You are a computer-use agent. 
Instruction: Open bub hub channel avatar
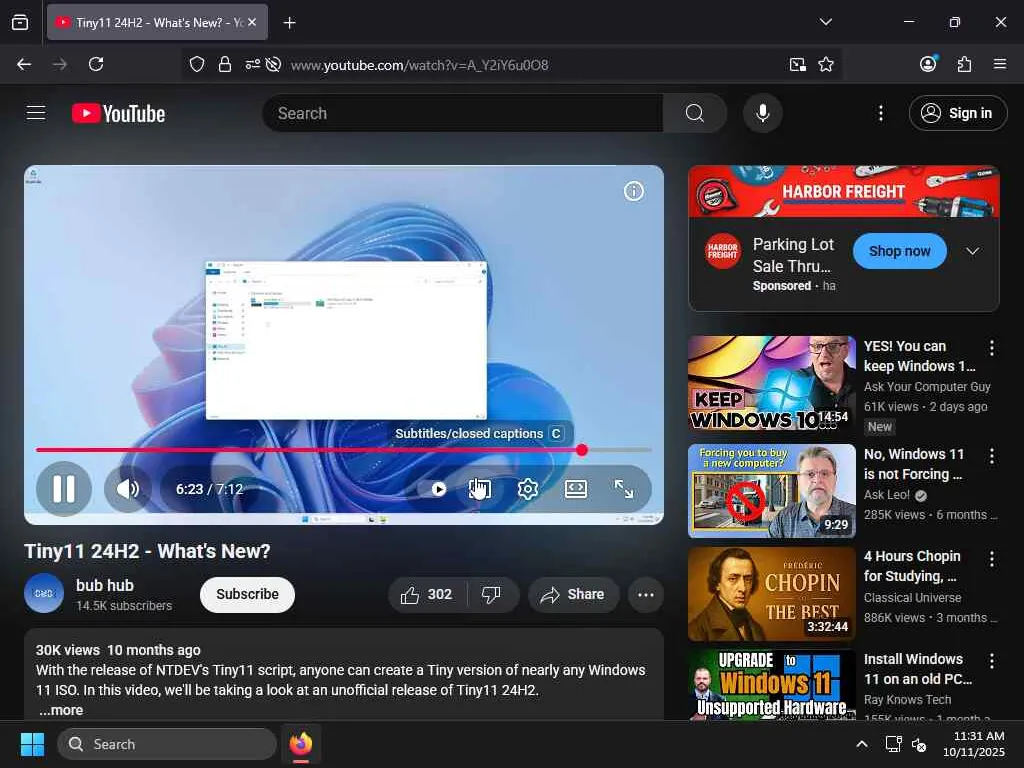point(44,594)
